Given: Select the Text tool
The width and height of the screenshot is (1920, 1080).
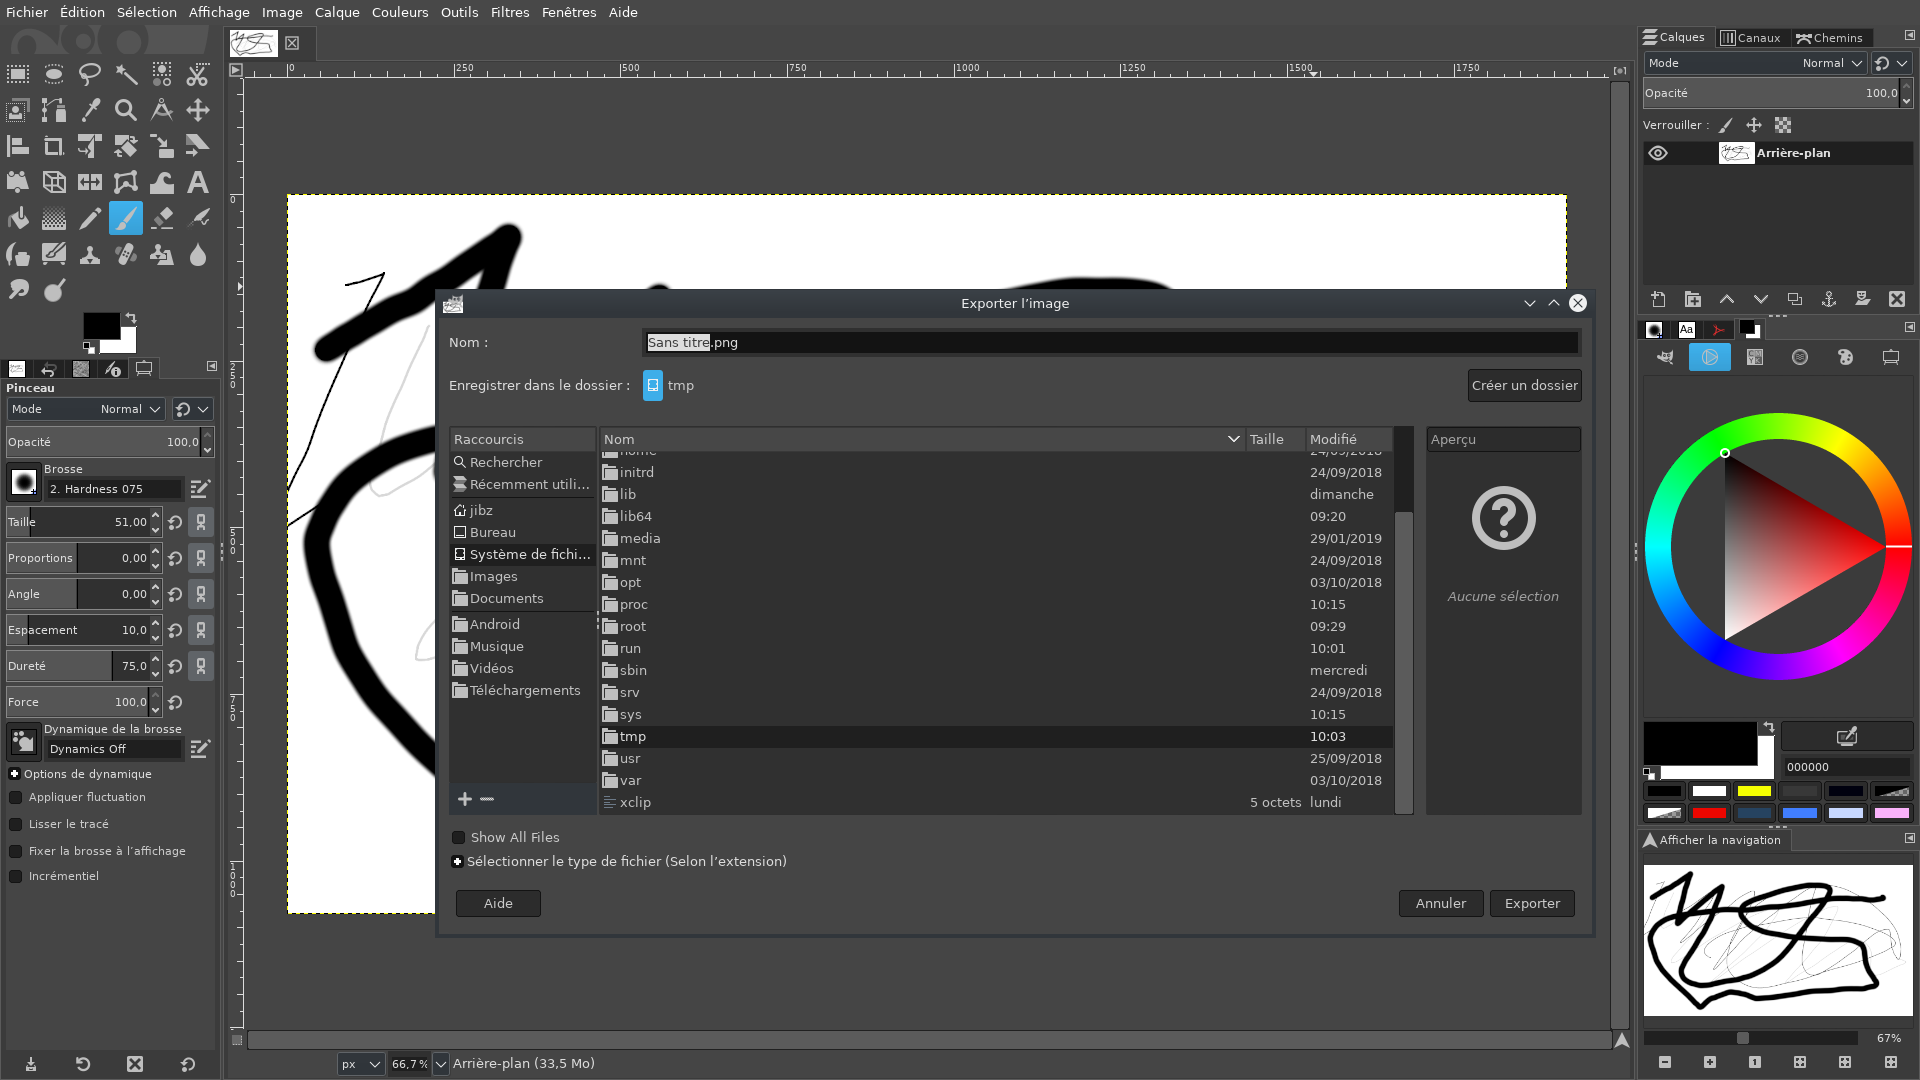Looking at the screenshot, I should (x=198, y=182).
